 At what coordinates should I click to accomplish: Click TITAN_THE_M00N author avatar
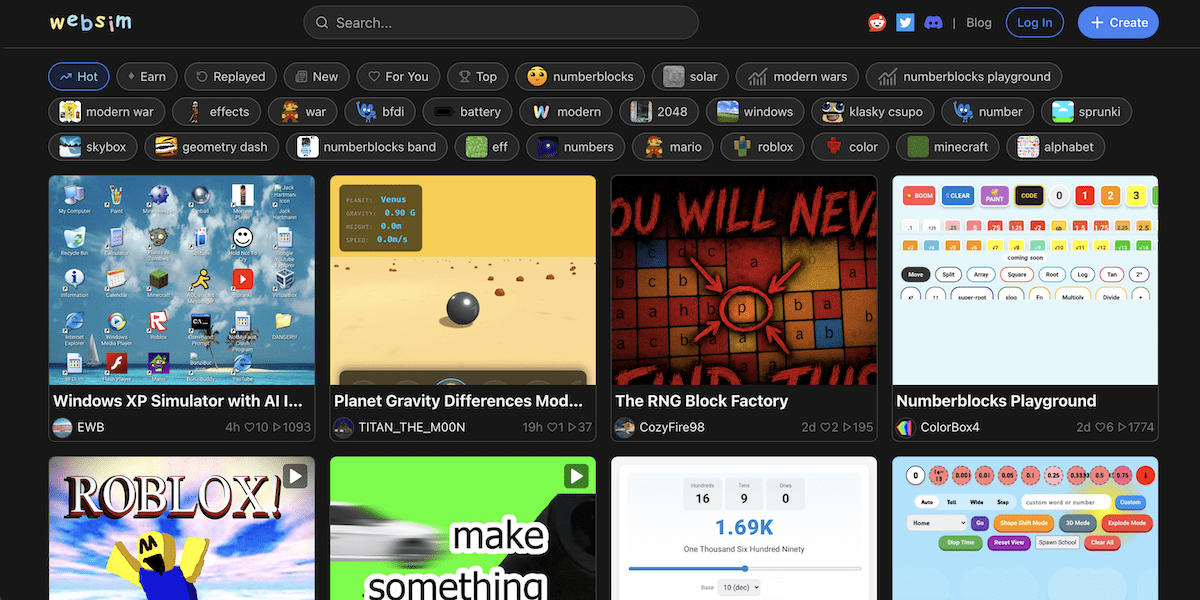[343, 427]
